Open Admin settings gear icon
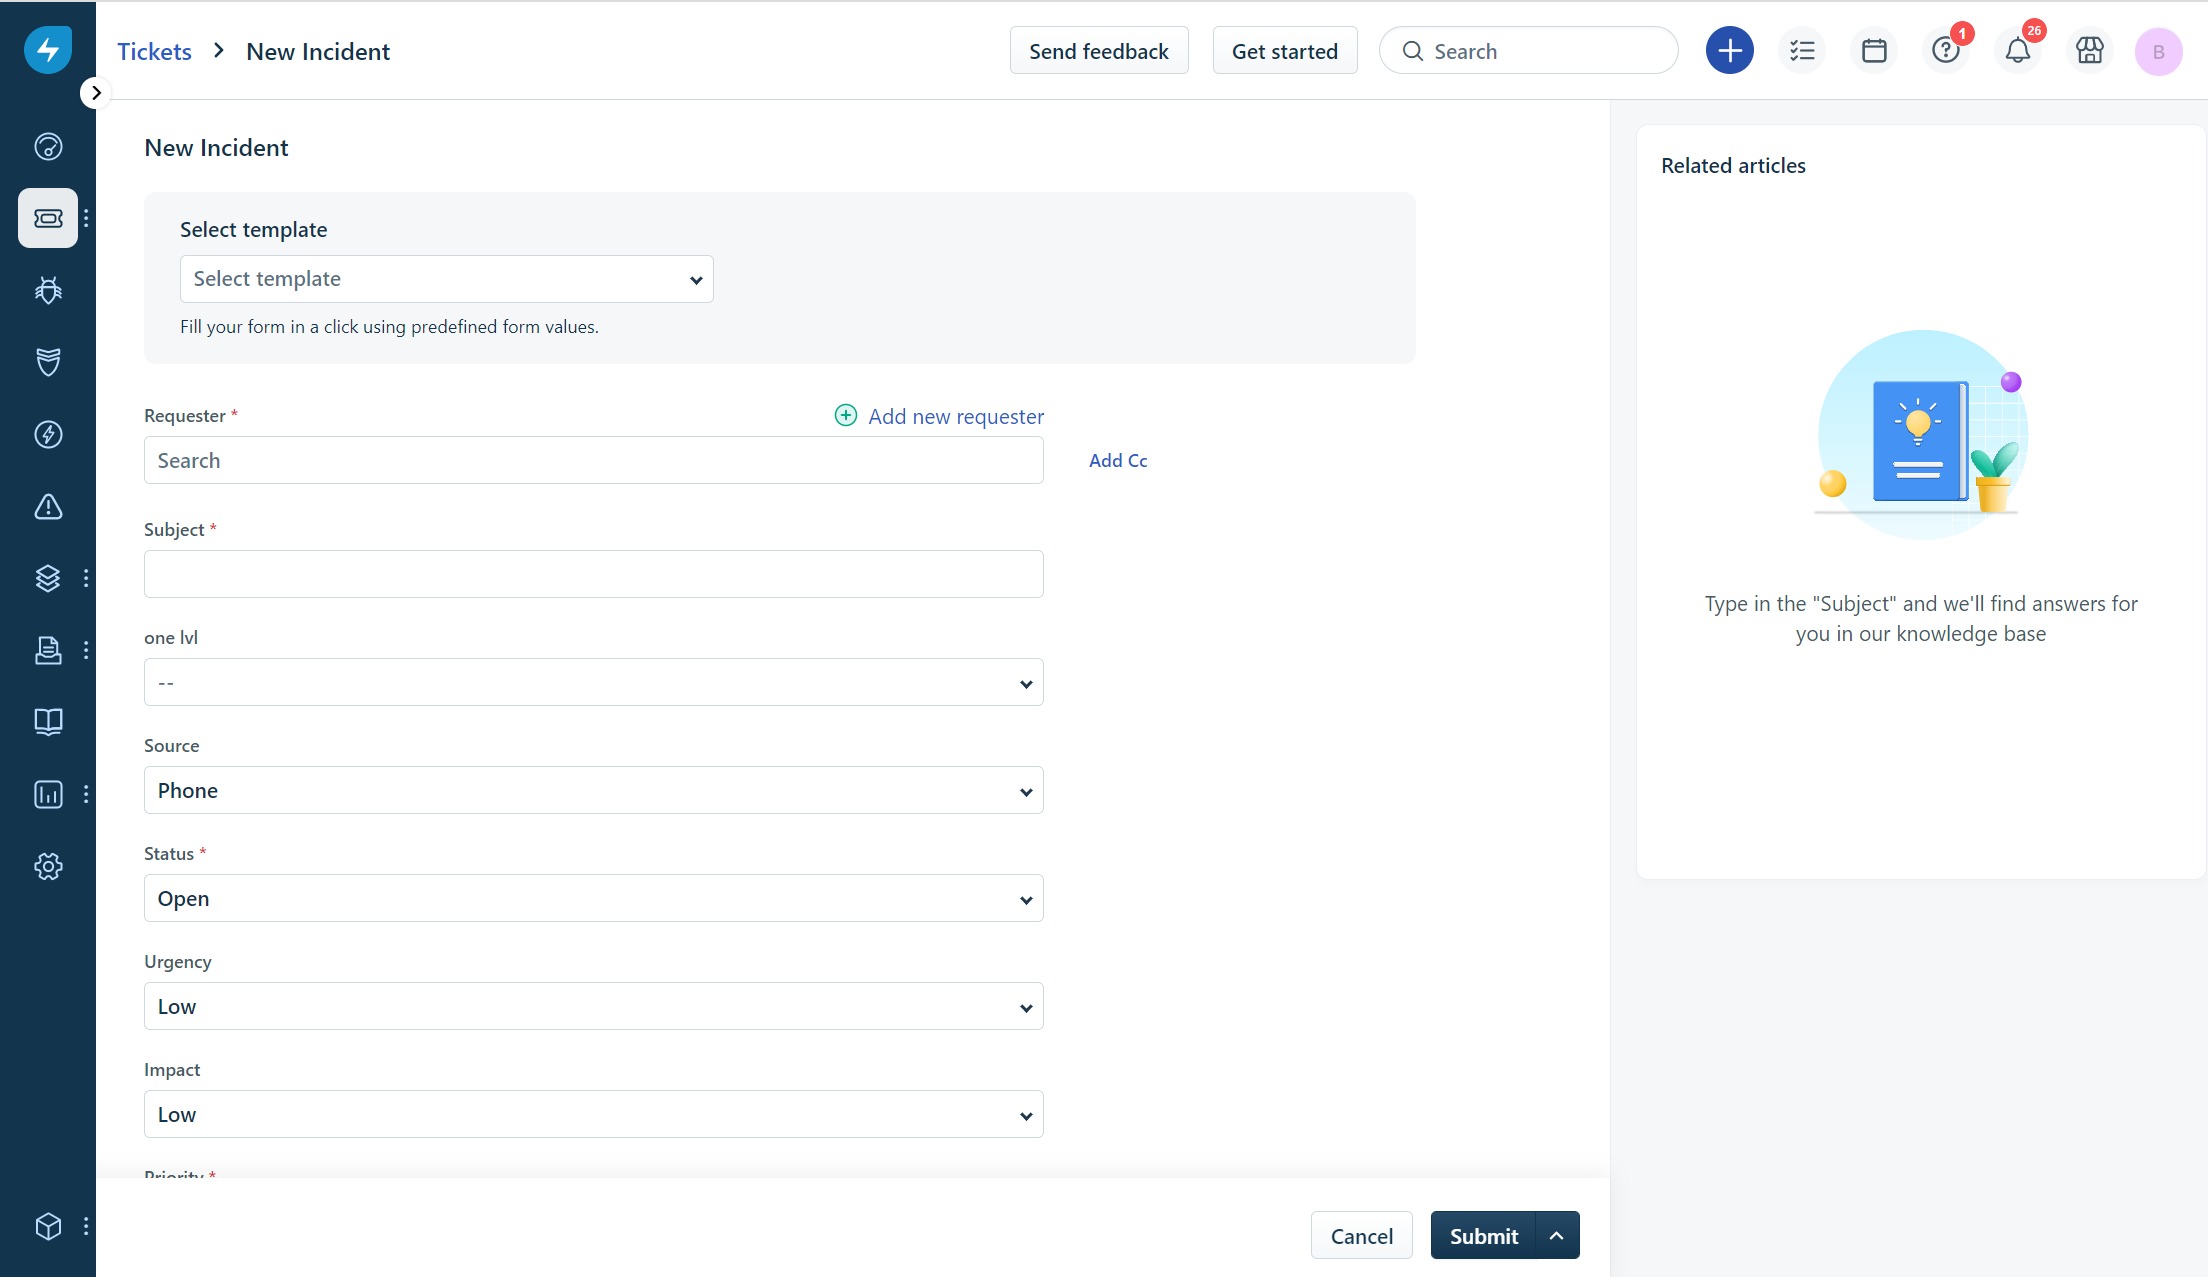Image resolution: width=2208 pixels, height=1277 pixels. pyautogui.click(x=48, y=866)
